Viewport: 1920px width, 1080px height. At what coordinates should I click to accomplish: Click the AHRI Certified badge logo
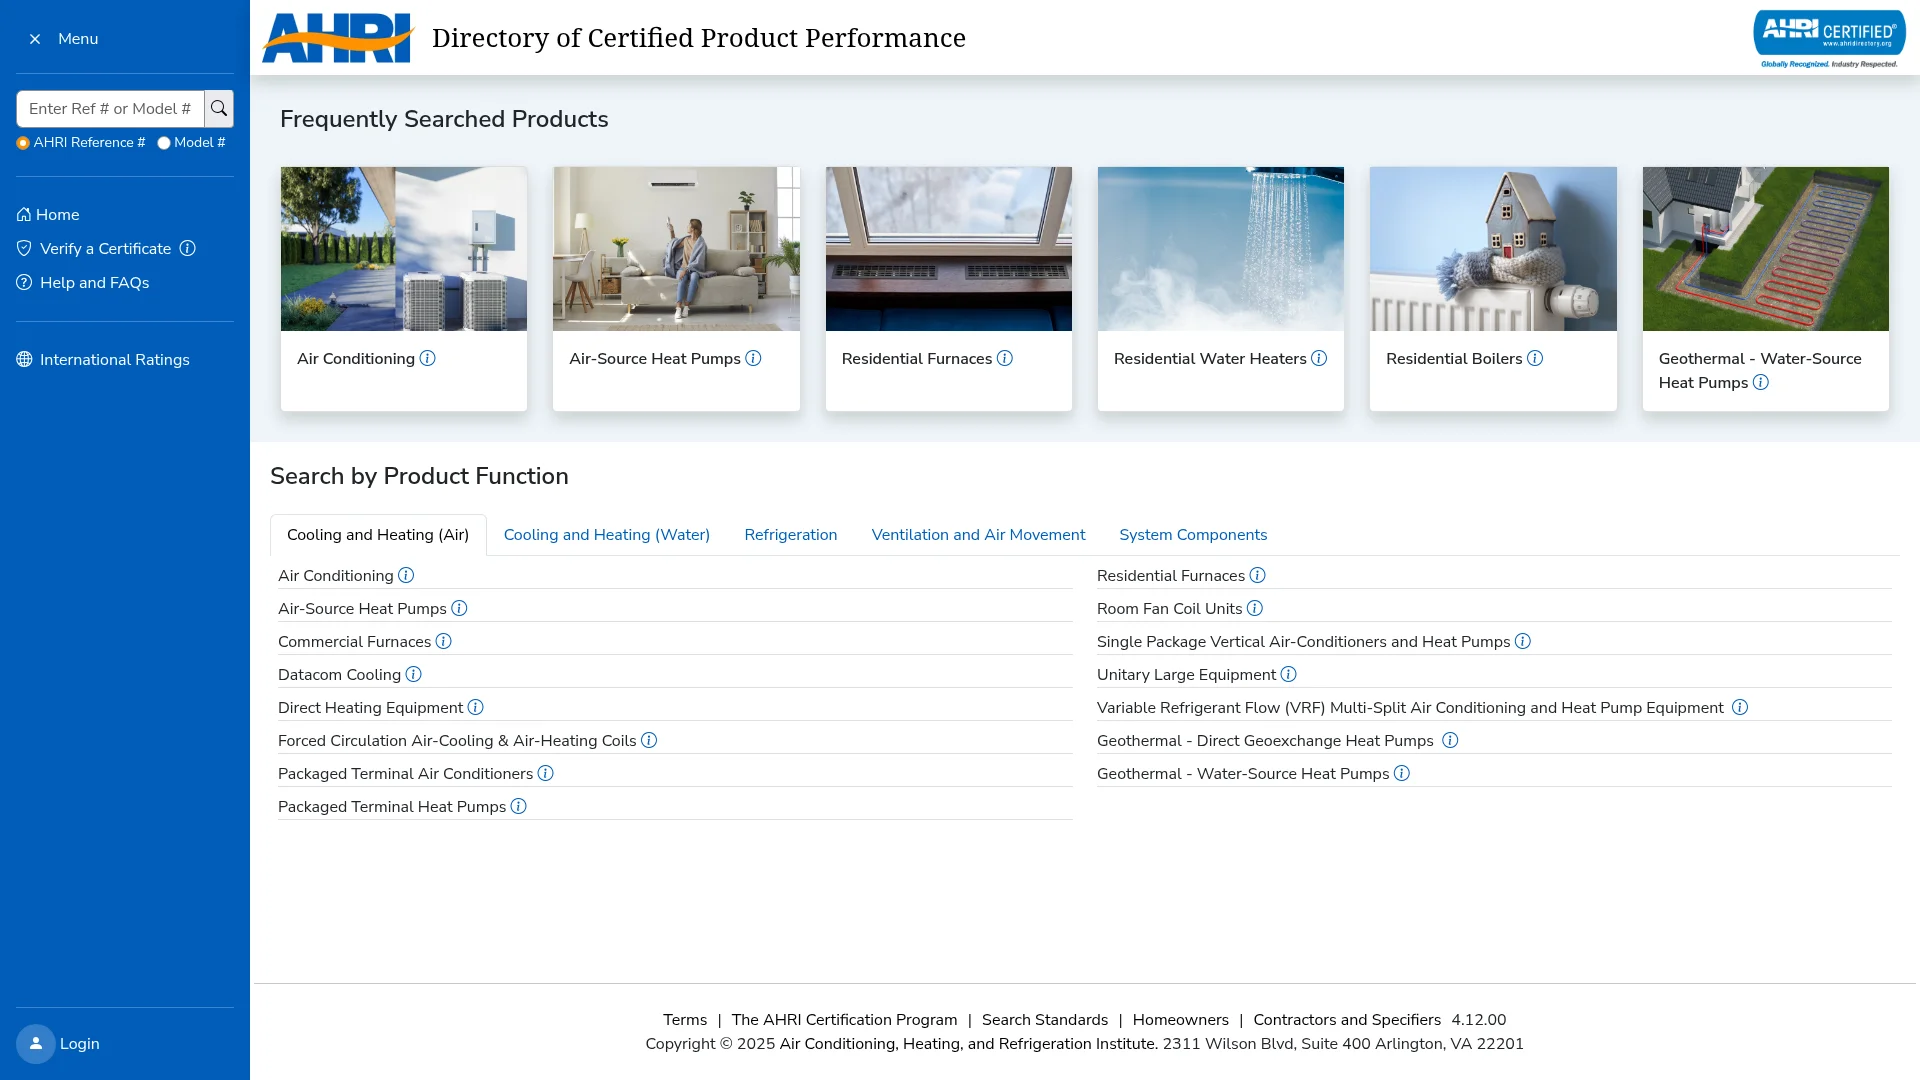(x=1829, y=39)
